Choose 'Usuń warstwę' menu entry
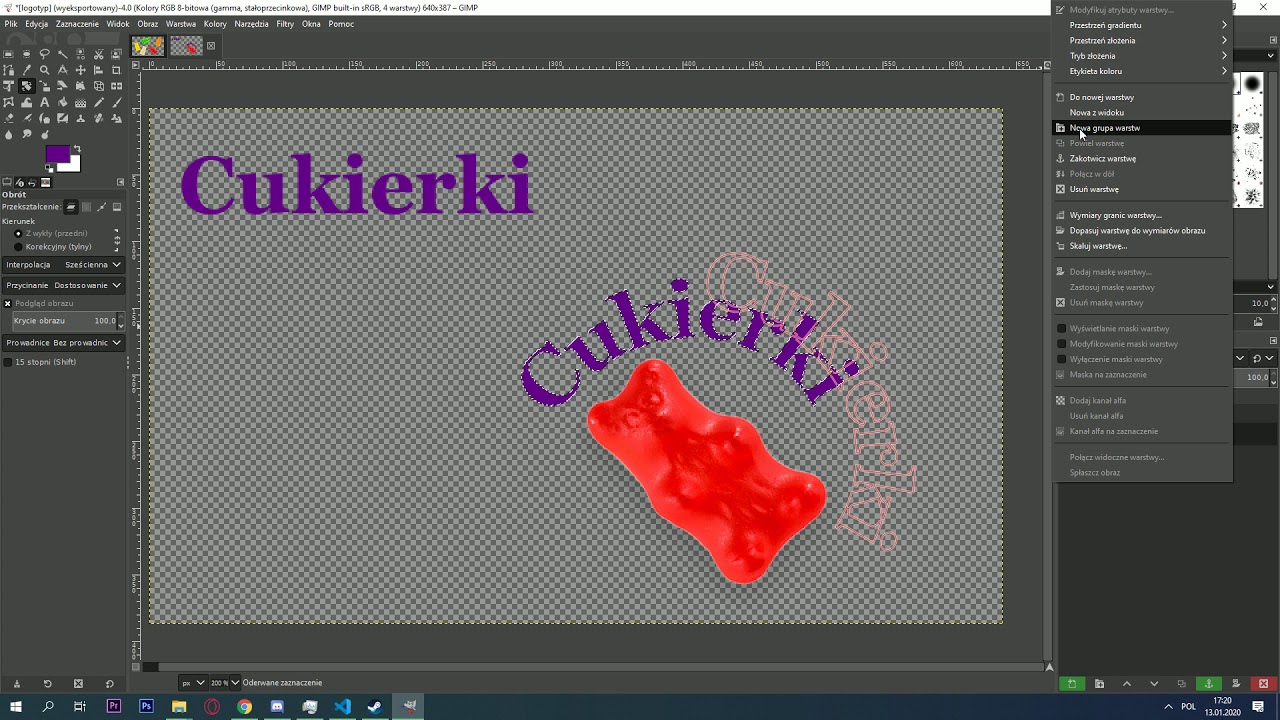This screenshot has width=1280, height=720. pos(1142,189)
